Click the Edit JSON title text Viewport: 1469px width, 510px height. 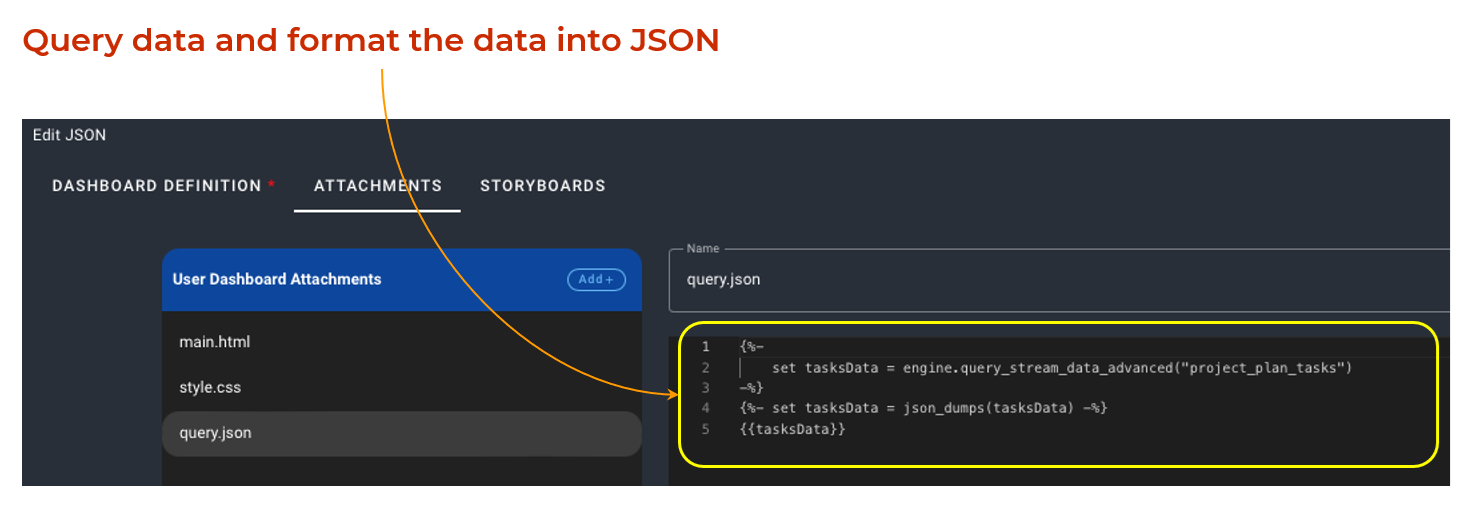[69, 135]
